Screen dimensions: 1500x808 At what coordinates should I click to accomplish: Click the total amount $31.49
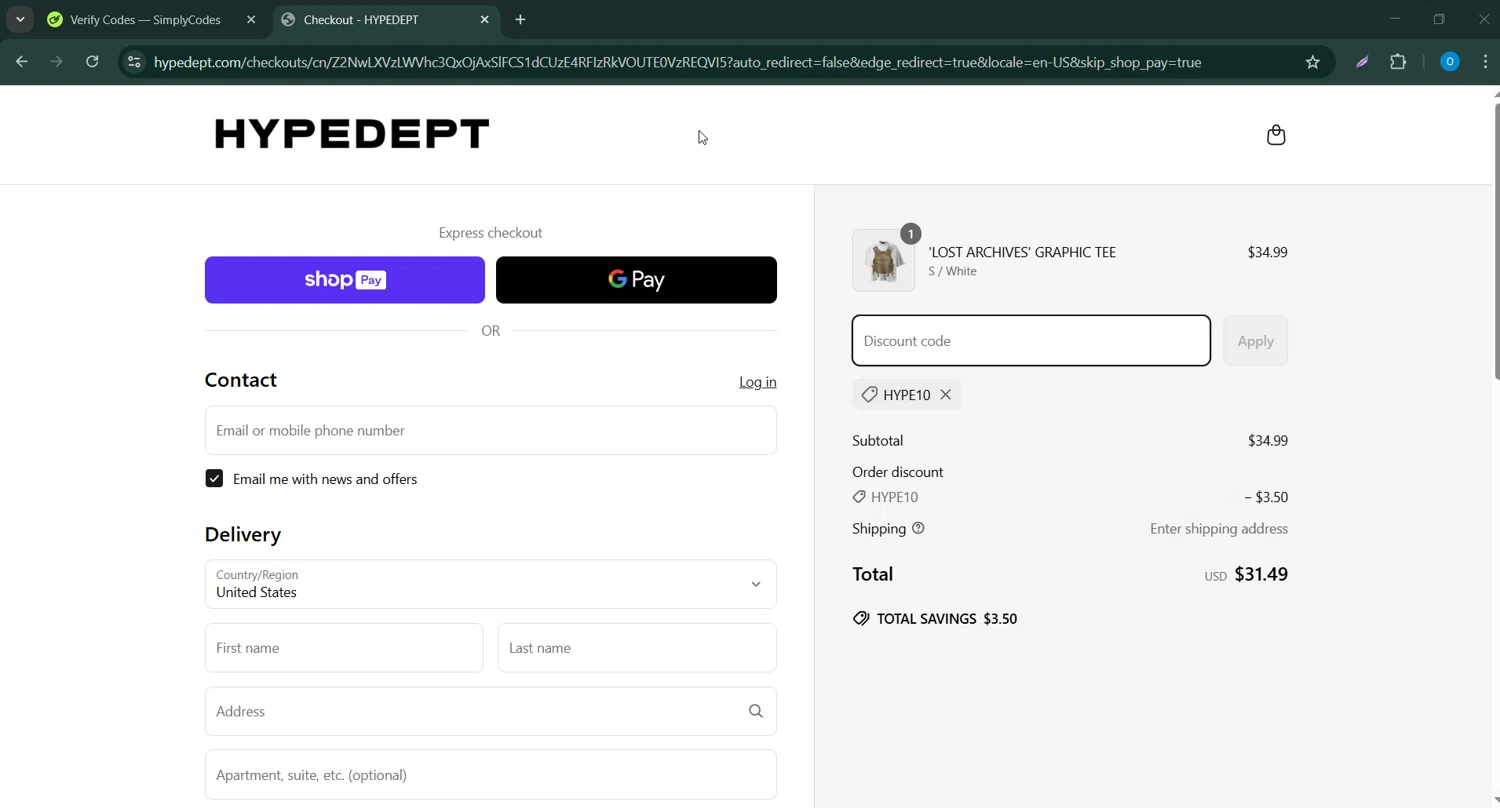pyautogui.click(x=1261, y=574)
